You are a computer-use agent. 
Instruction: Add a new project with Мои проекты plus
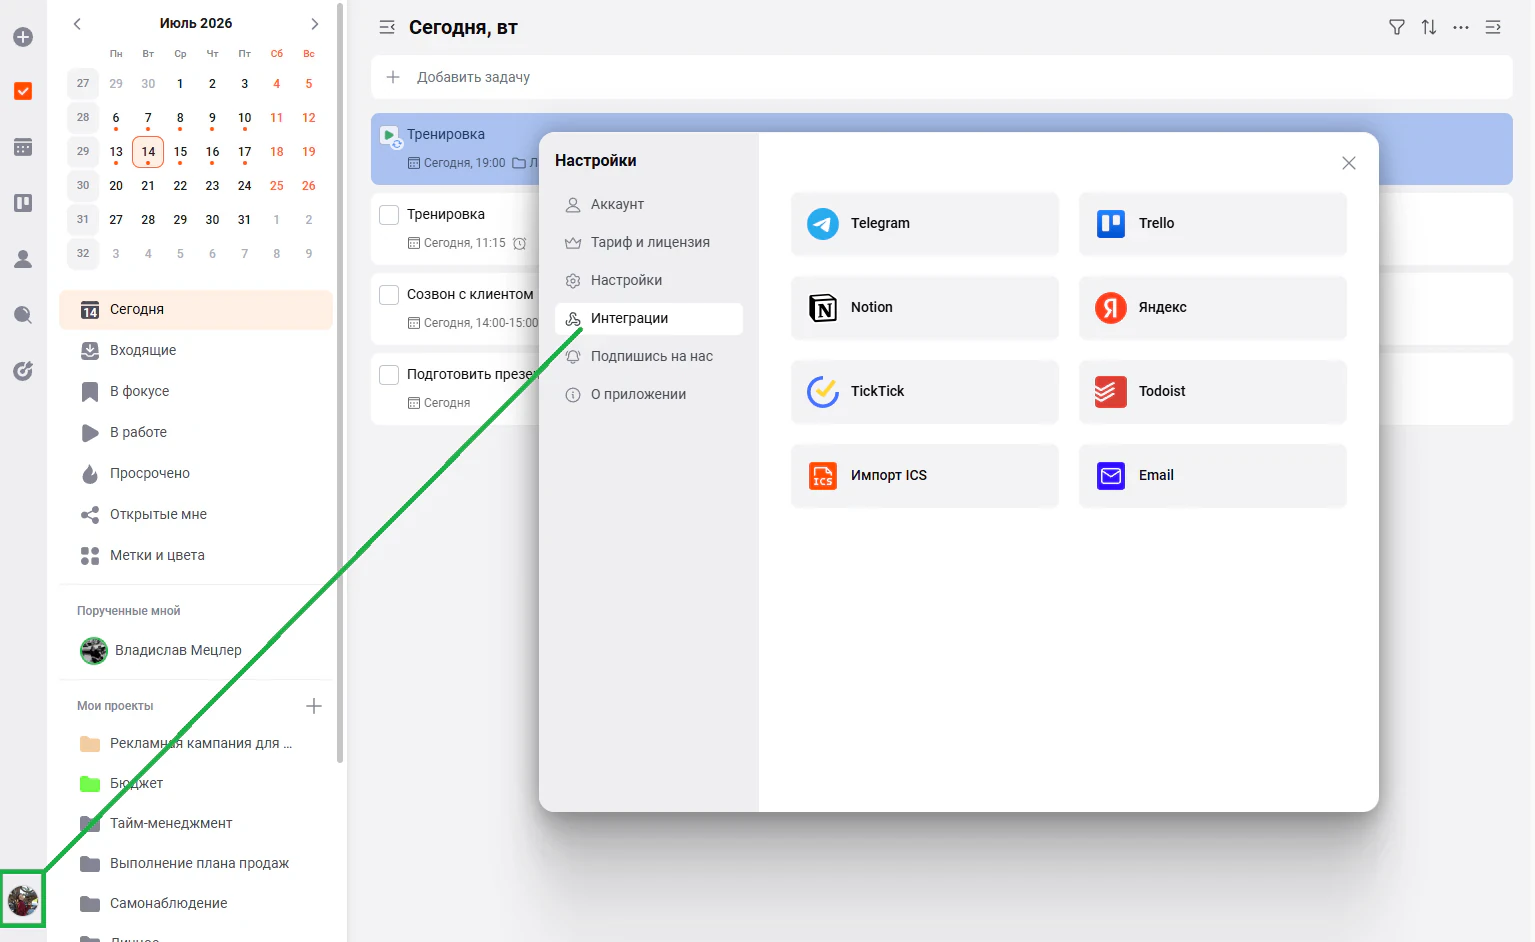pos(314,706)
